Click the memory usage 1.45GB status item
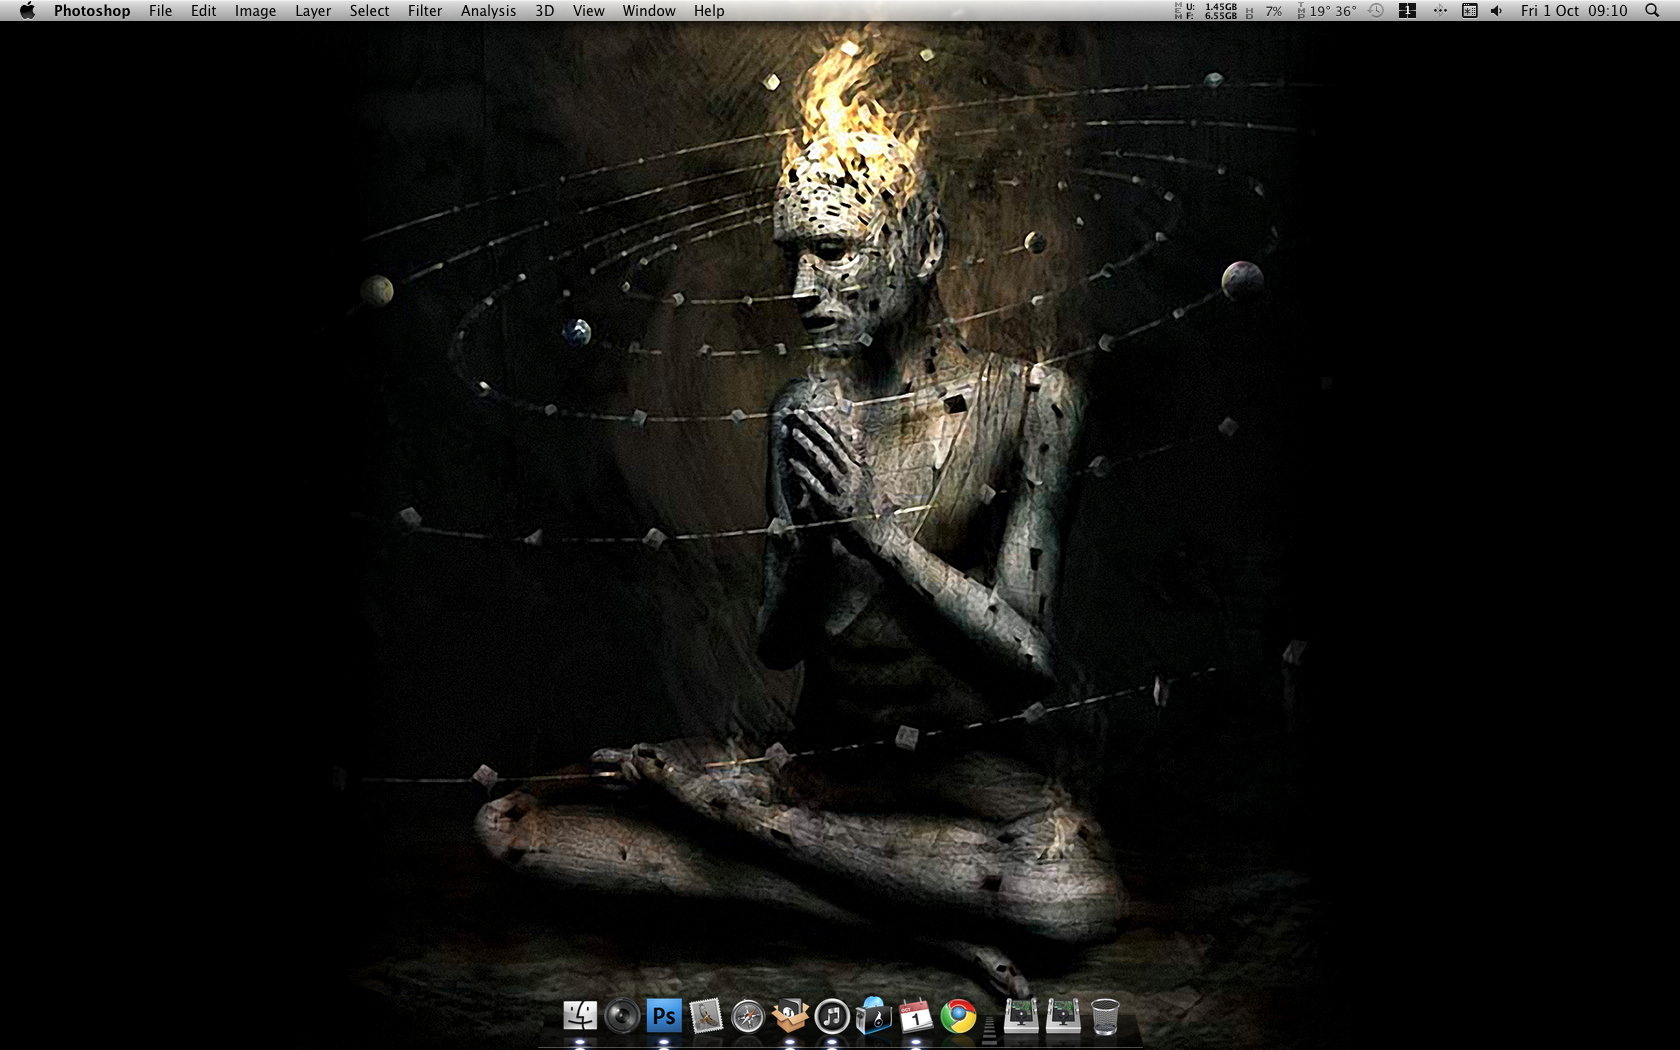 [1207, 11]
